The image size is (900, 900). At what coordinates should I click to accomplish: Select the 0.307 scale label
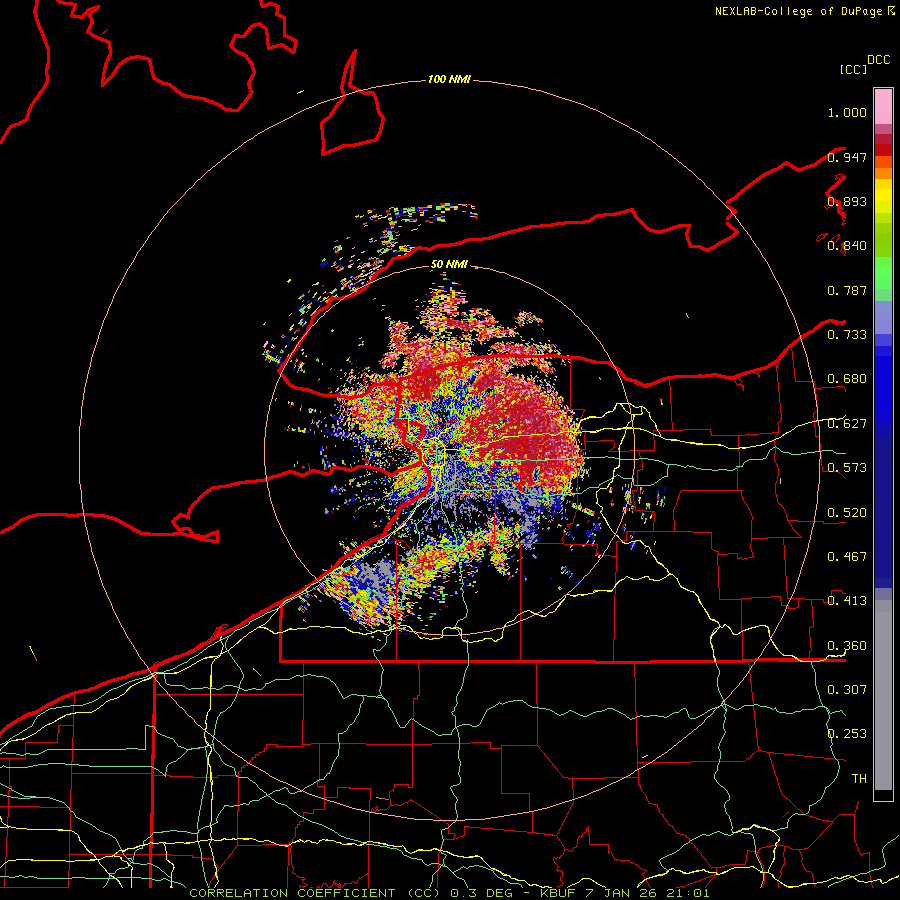[847, 690]
